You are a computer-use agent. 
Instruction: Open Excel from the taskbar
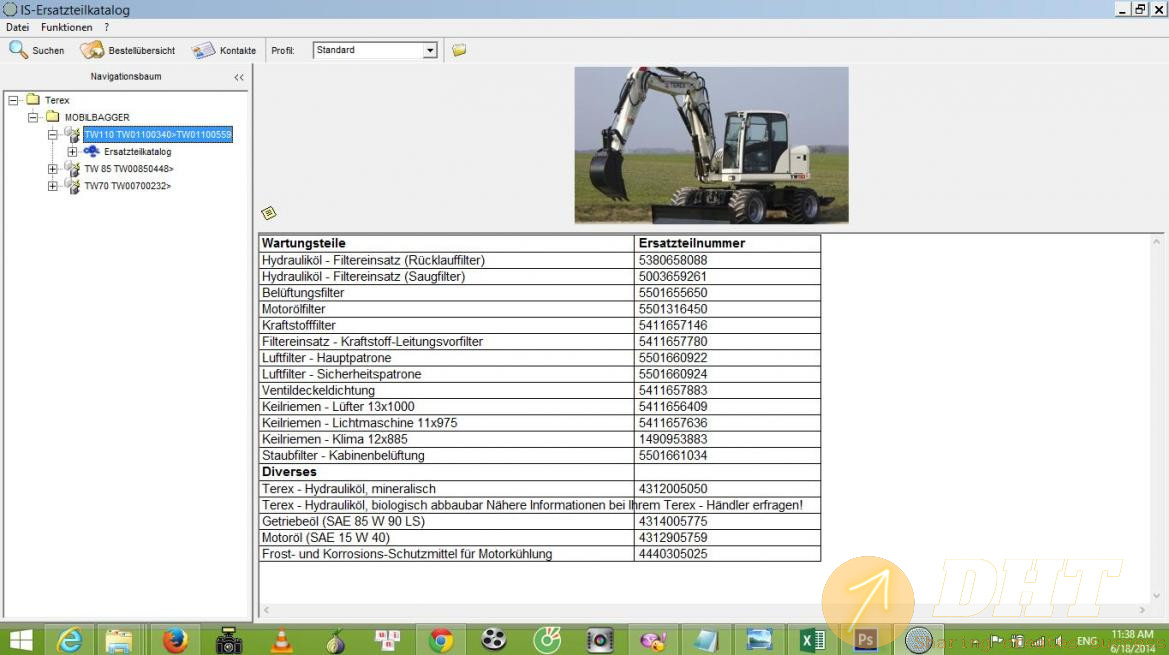[813, 640]
